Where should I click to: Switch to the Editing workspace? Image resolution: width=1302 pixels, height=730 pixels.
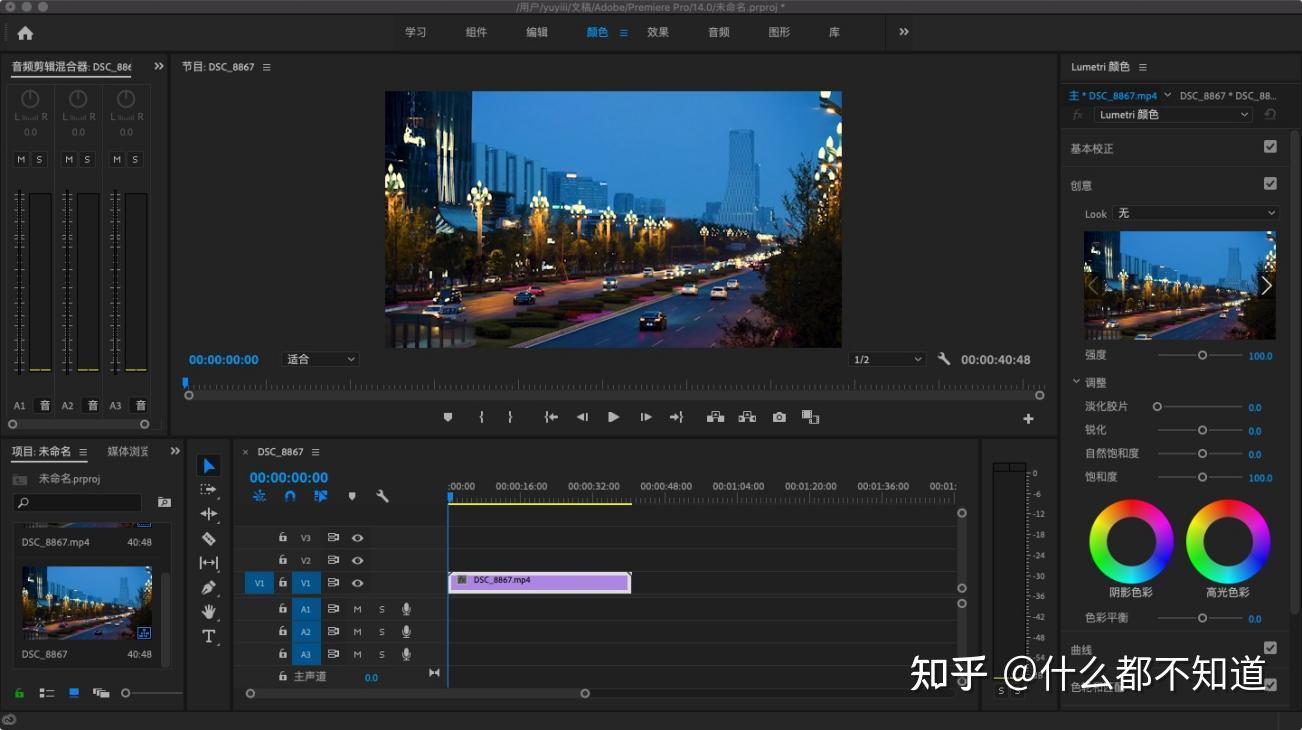coord(537,32)
